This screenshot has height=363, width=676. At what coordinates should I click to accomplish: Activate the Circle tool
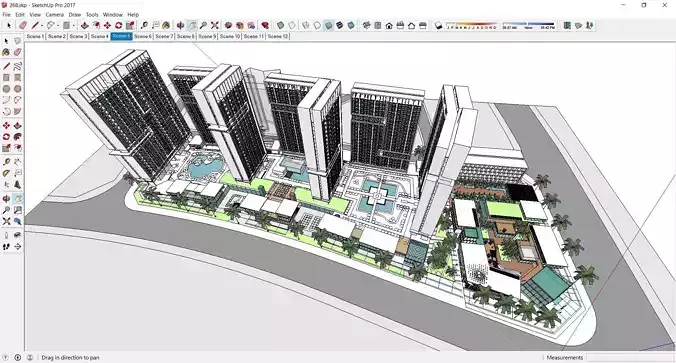click(6, 89)
